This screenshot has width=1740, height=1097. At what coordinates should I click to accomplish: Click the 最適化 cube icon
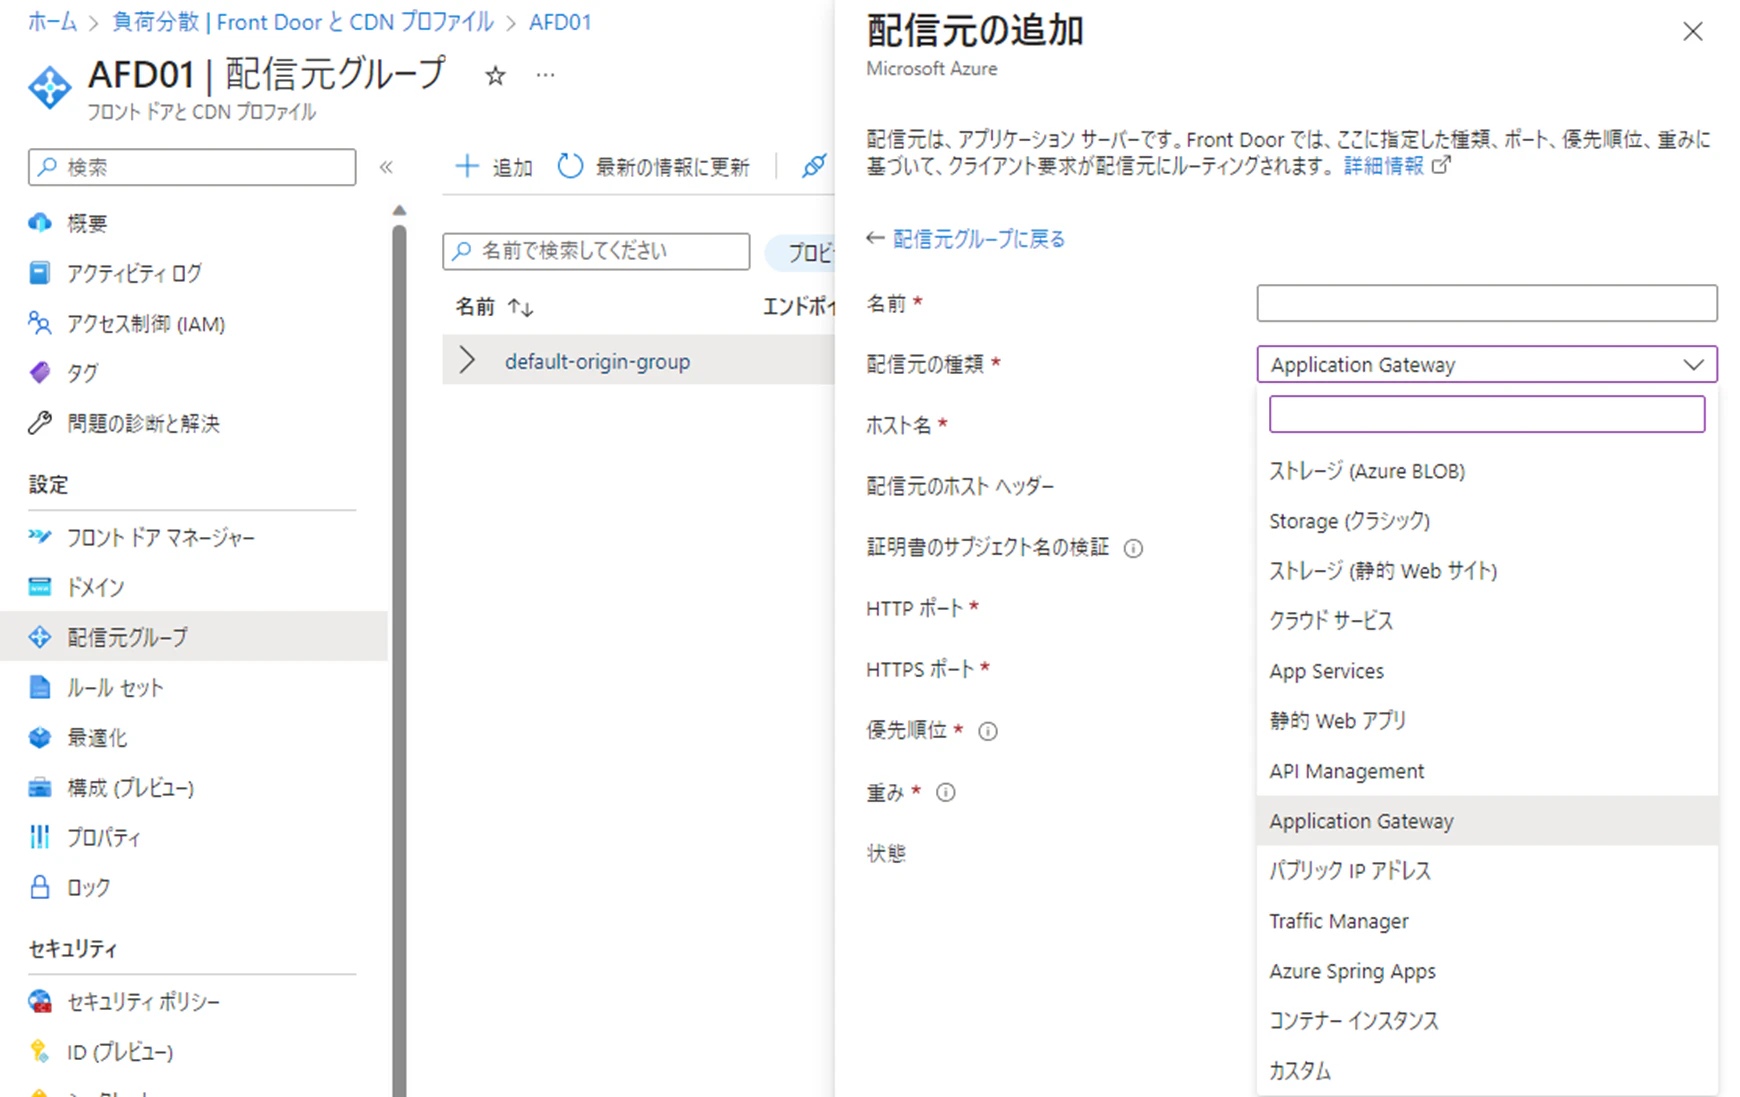point(40,737)
